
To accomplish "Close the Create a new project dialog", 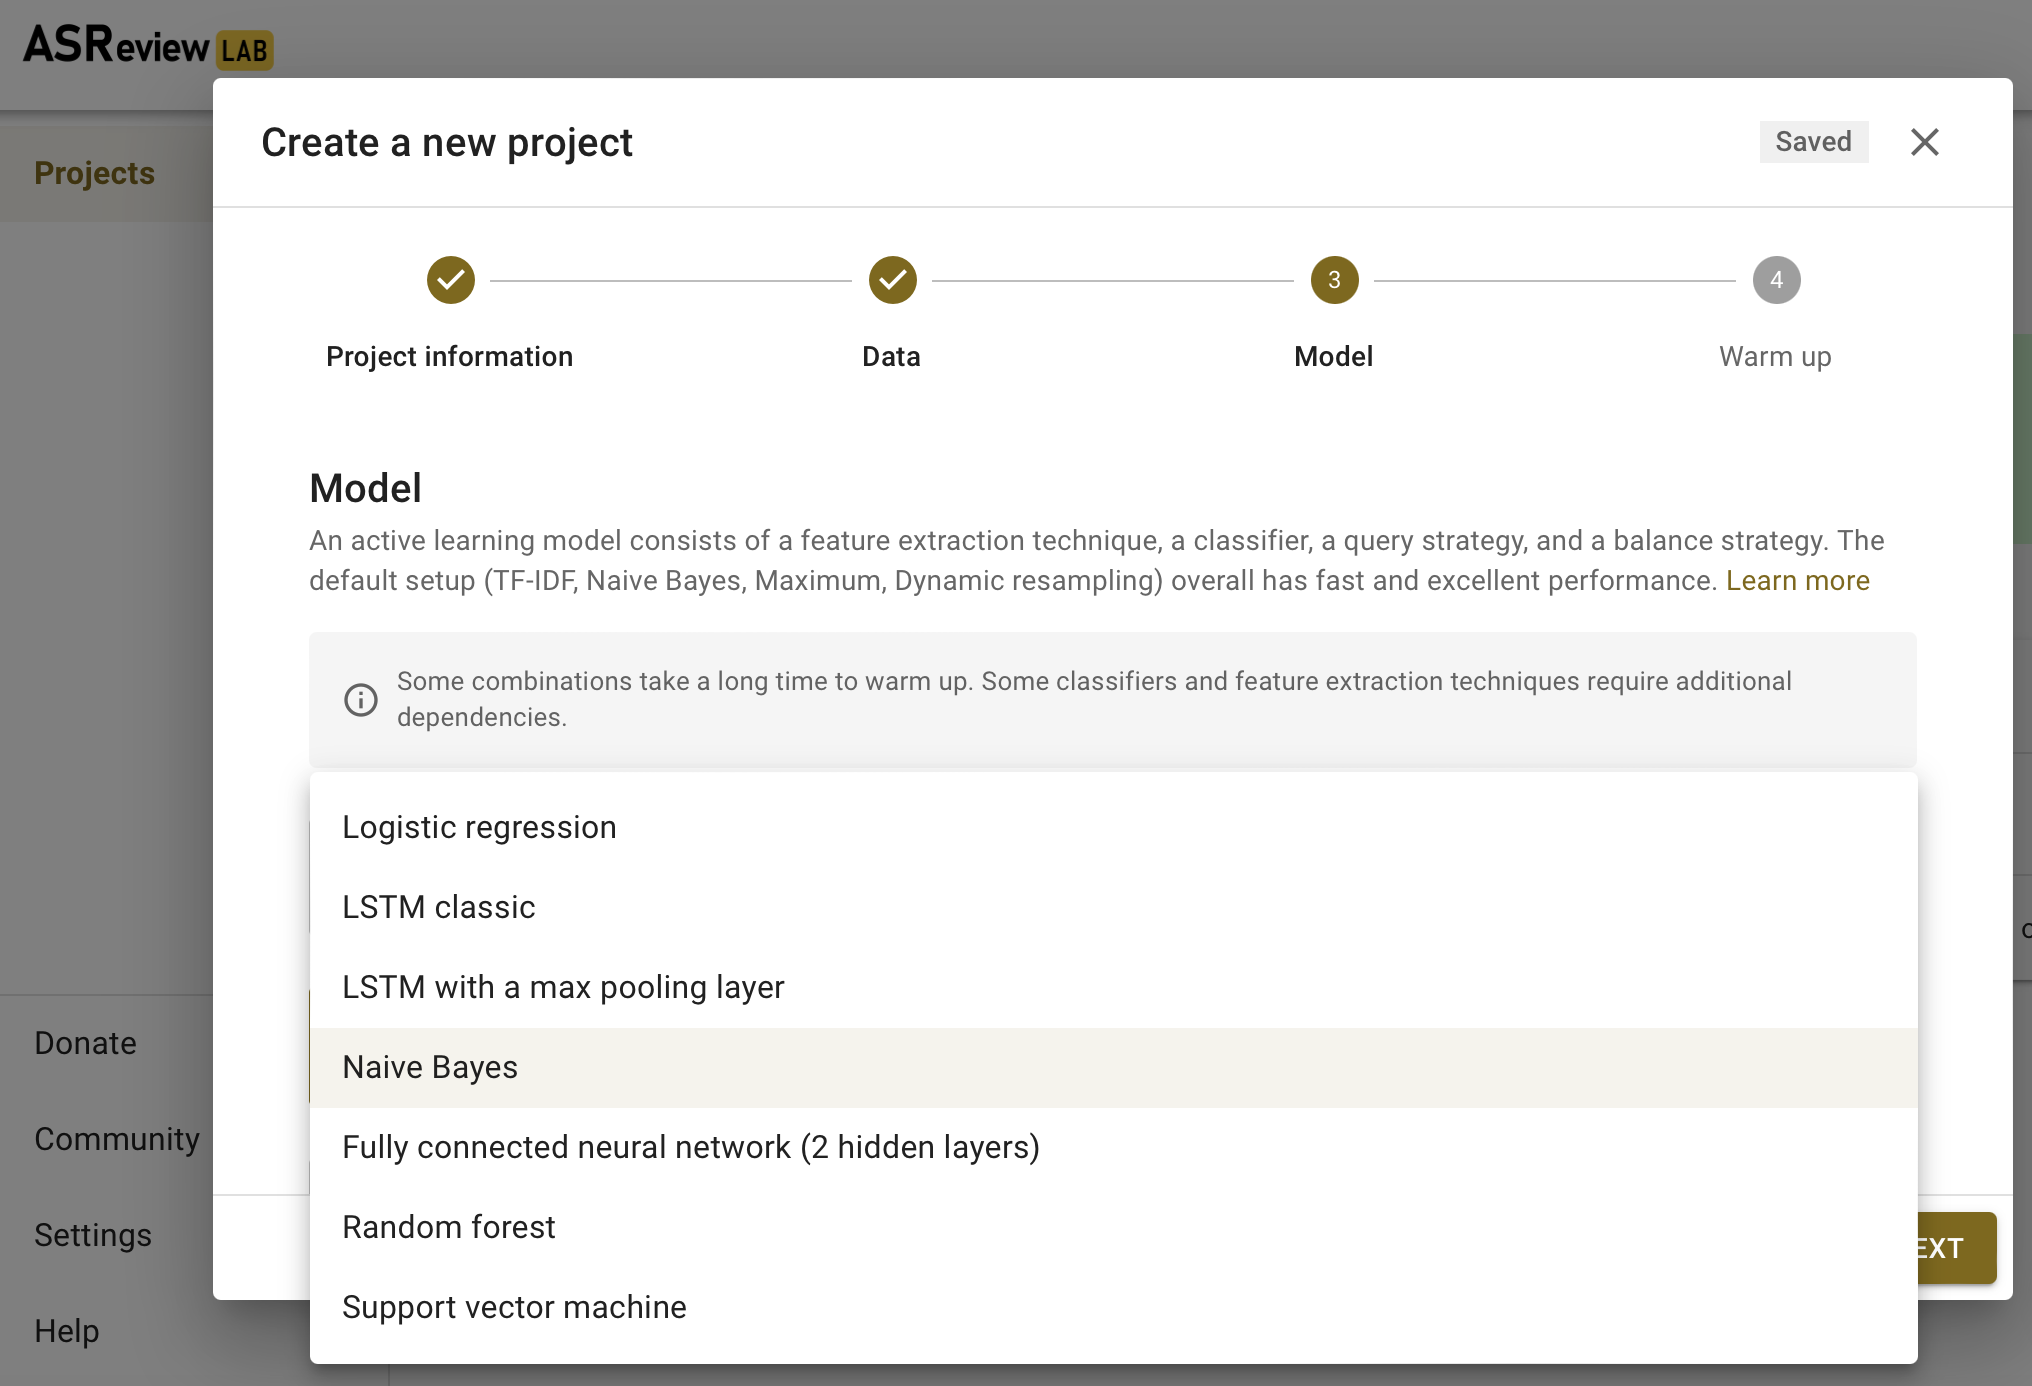I will pyautogui.click(x=1924, y=142).
